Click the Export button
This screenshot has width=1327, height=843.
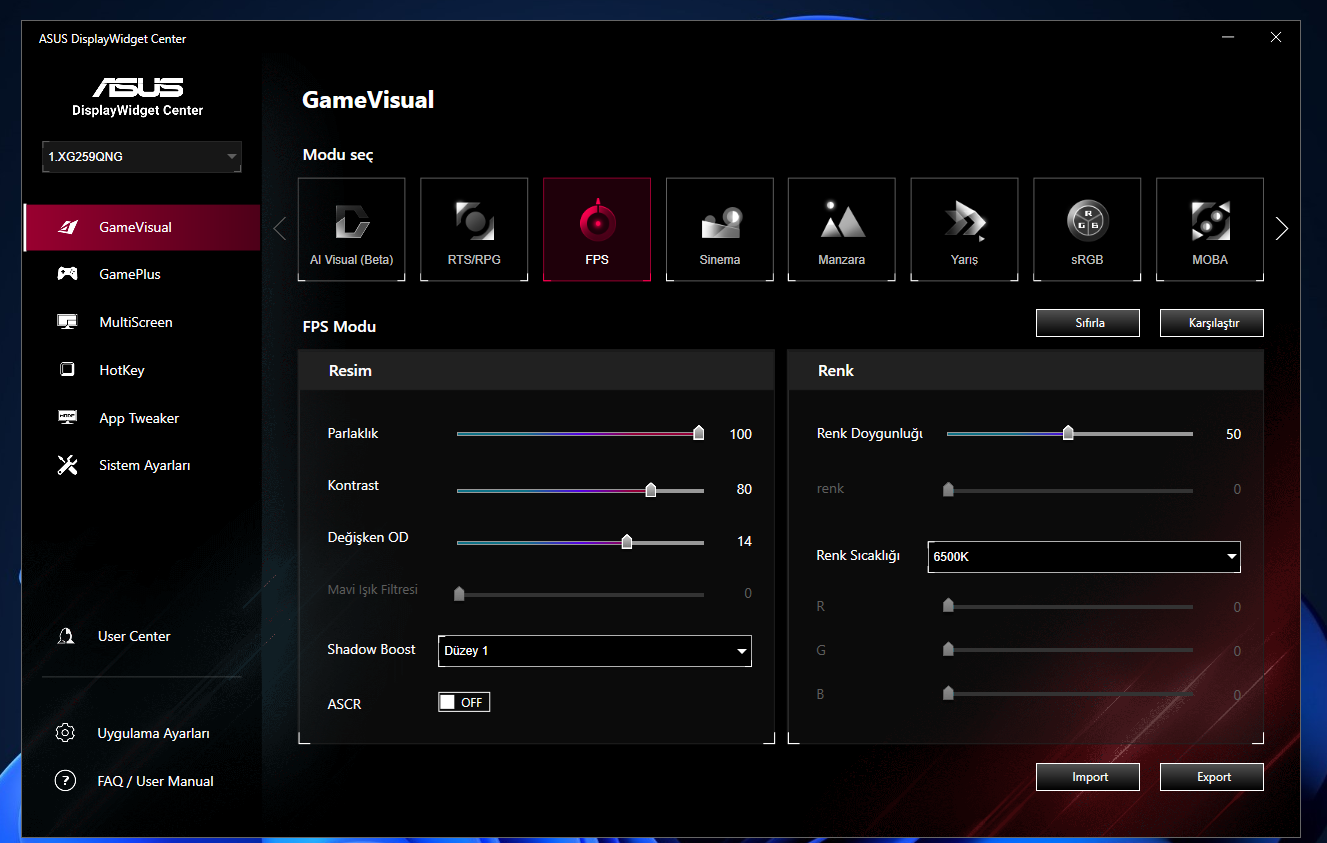1212,777
